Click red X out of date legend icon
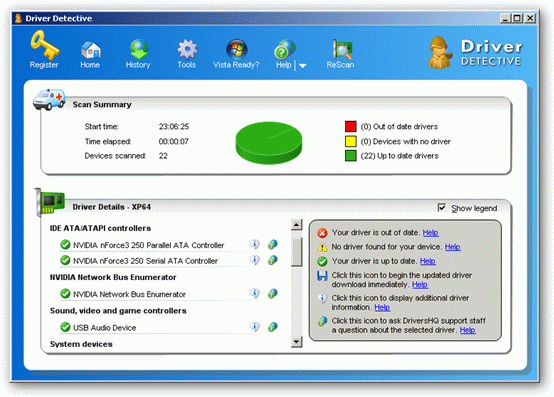554x397 pixels. coord(322,233)
